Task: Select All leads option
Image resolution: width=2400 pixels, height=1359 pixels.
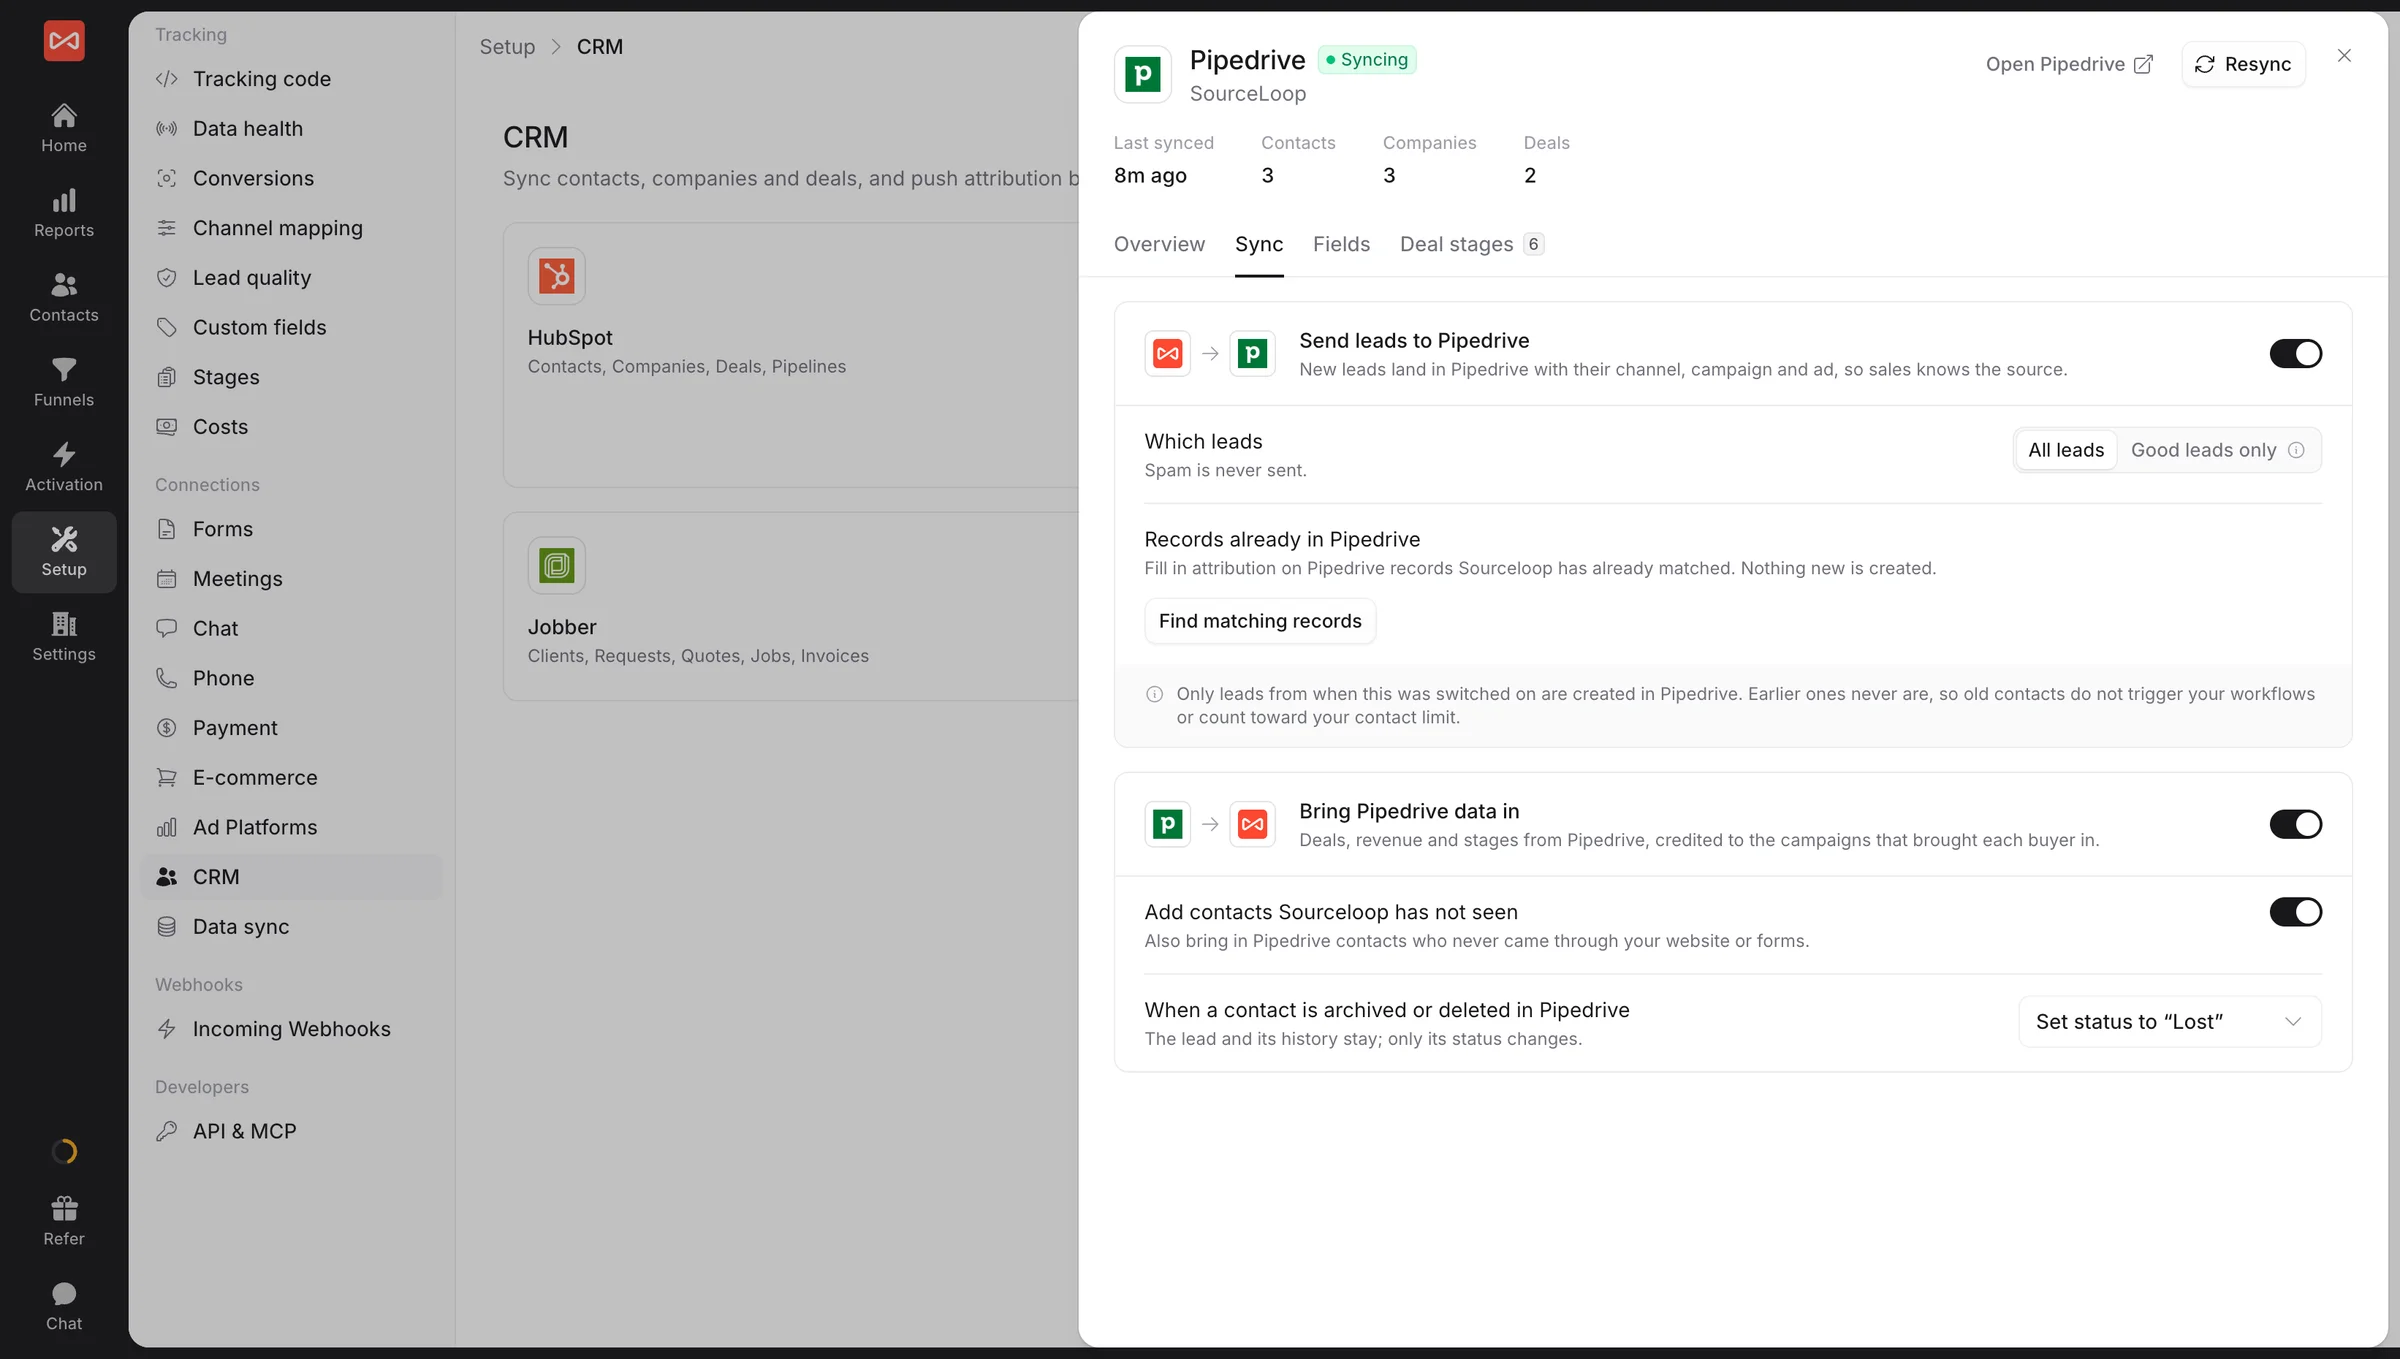Action: 2066,450
